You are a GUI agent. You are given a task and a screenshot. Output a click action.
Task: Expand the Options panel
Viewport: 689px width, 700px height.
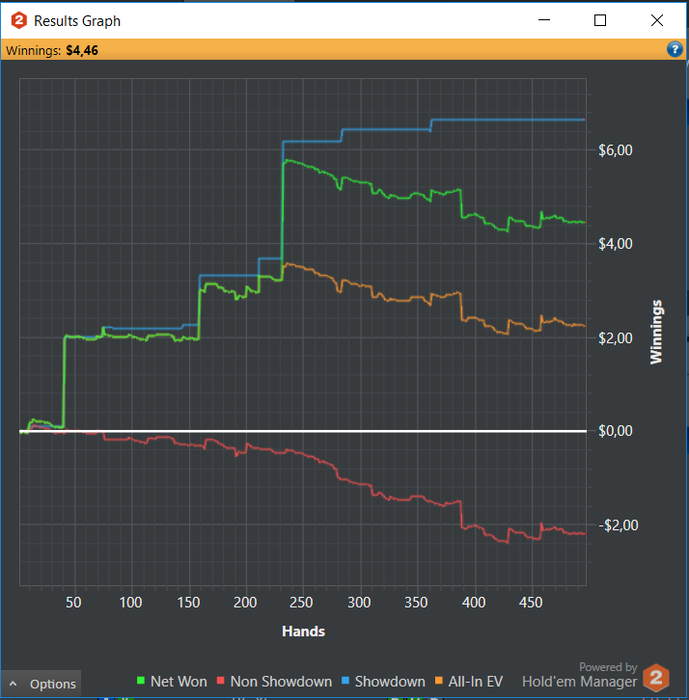[x=42, y=683]
